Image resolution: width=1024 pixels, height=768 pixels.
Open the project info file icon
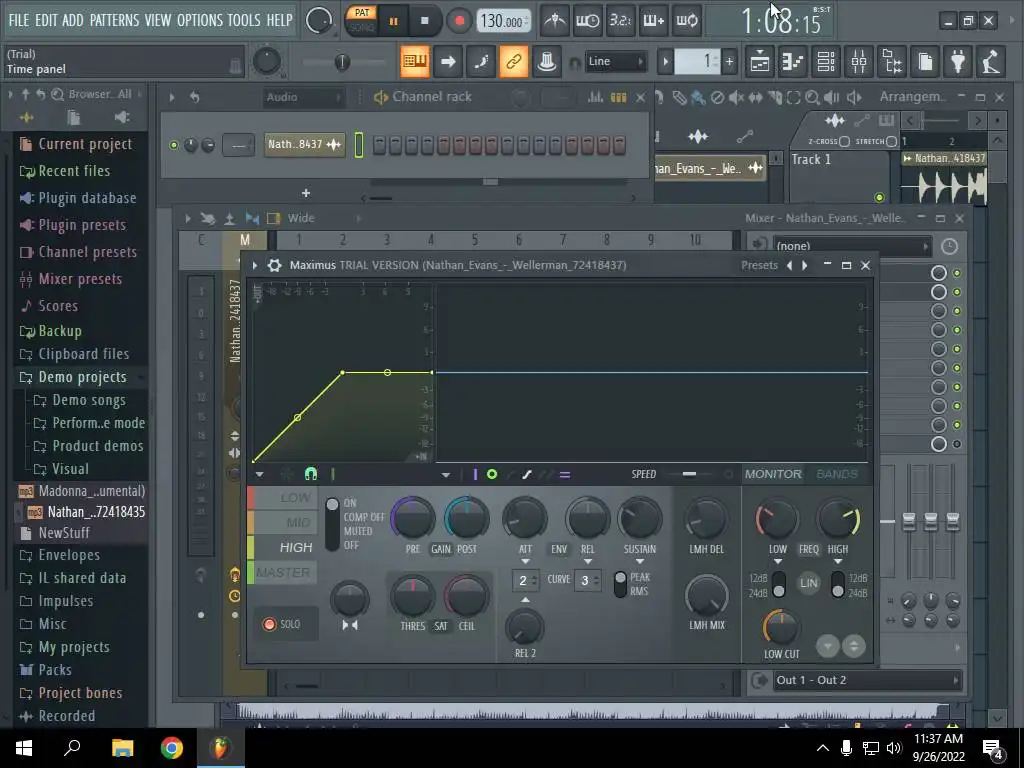click(925, 62)
